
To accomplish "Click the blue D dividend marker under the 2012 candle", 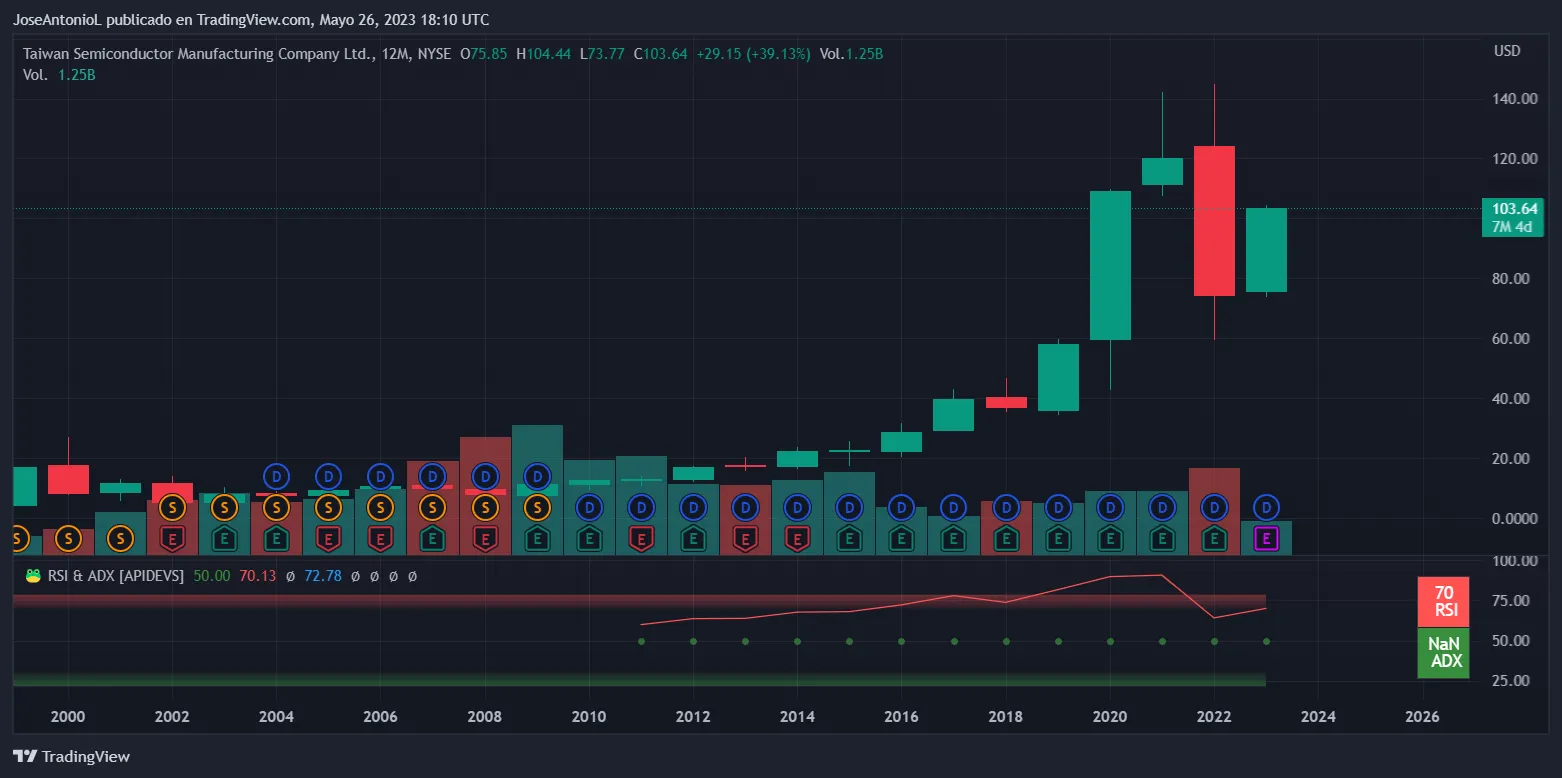I will 693,507.
